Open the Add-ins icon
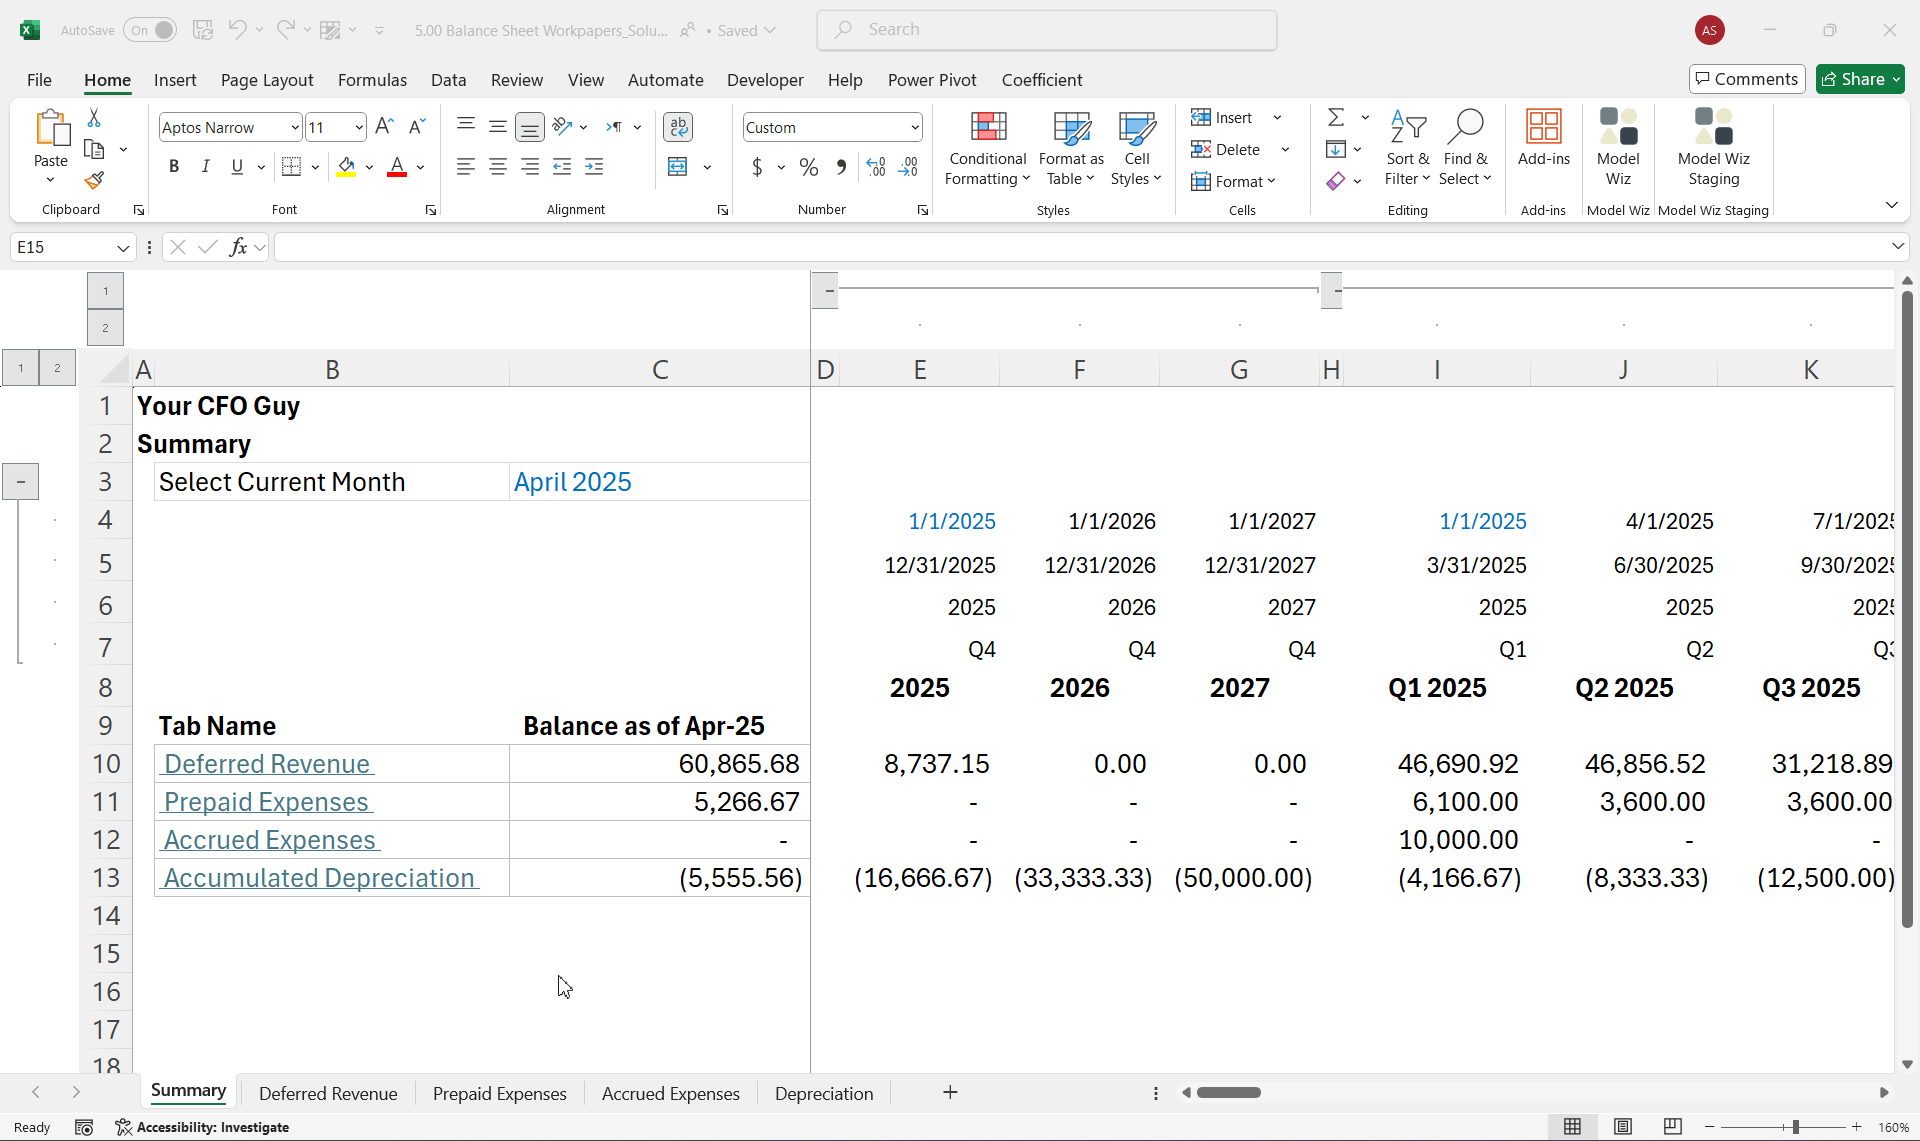This screenshot has width=1920, height=1141. pos(1543,138)
